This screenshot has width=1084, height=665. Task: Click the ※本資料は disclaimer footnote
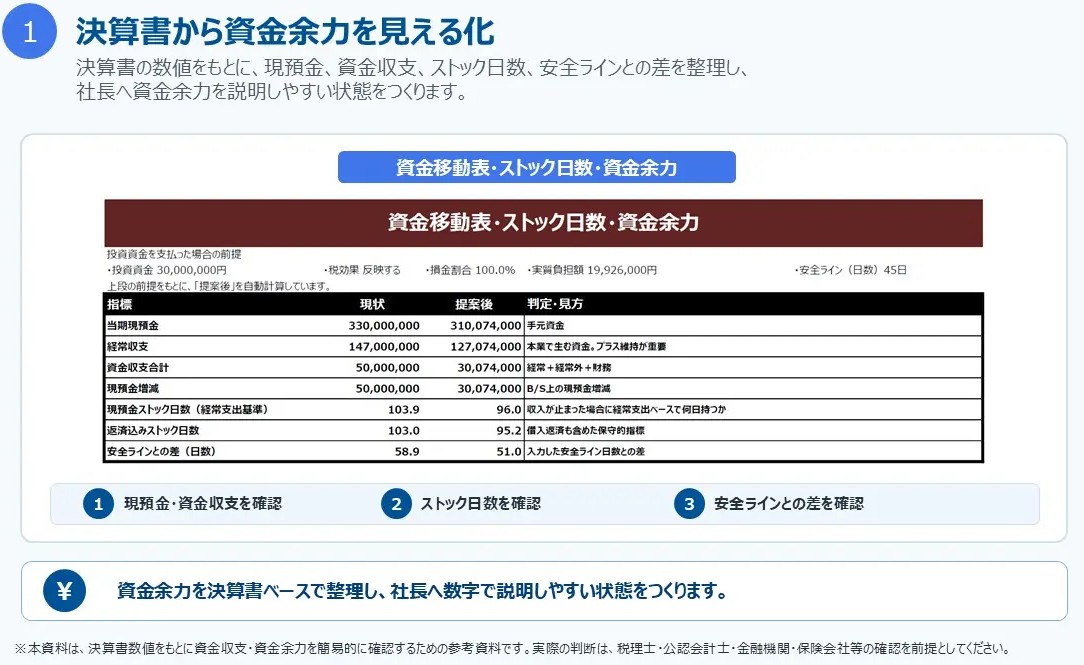(x=512, y=648)
